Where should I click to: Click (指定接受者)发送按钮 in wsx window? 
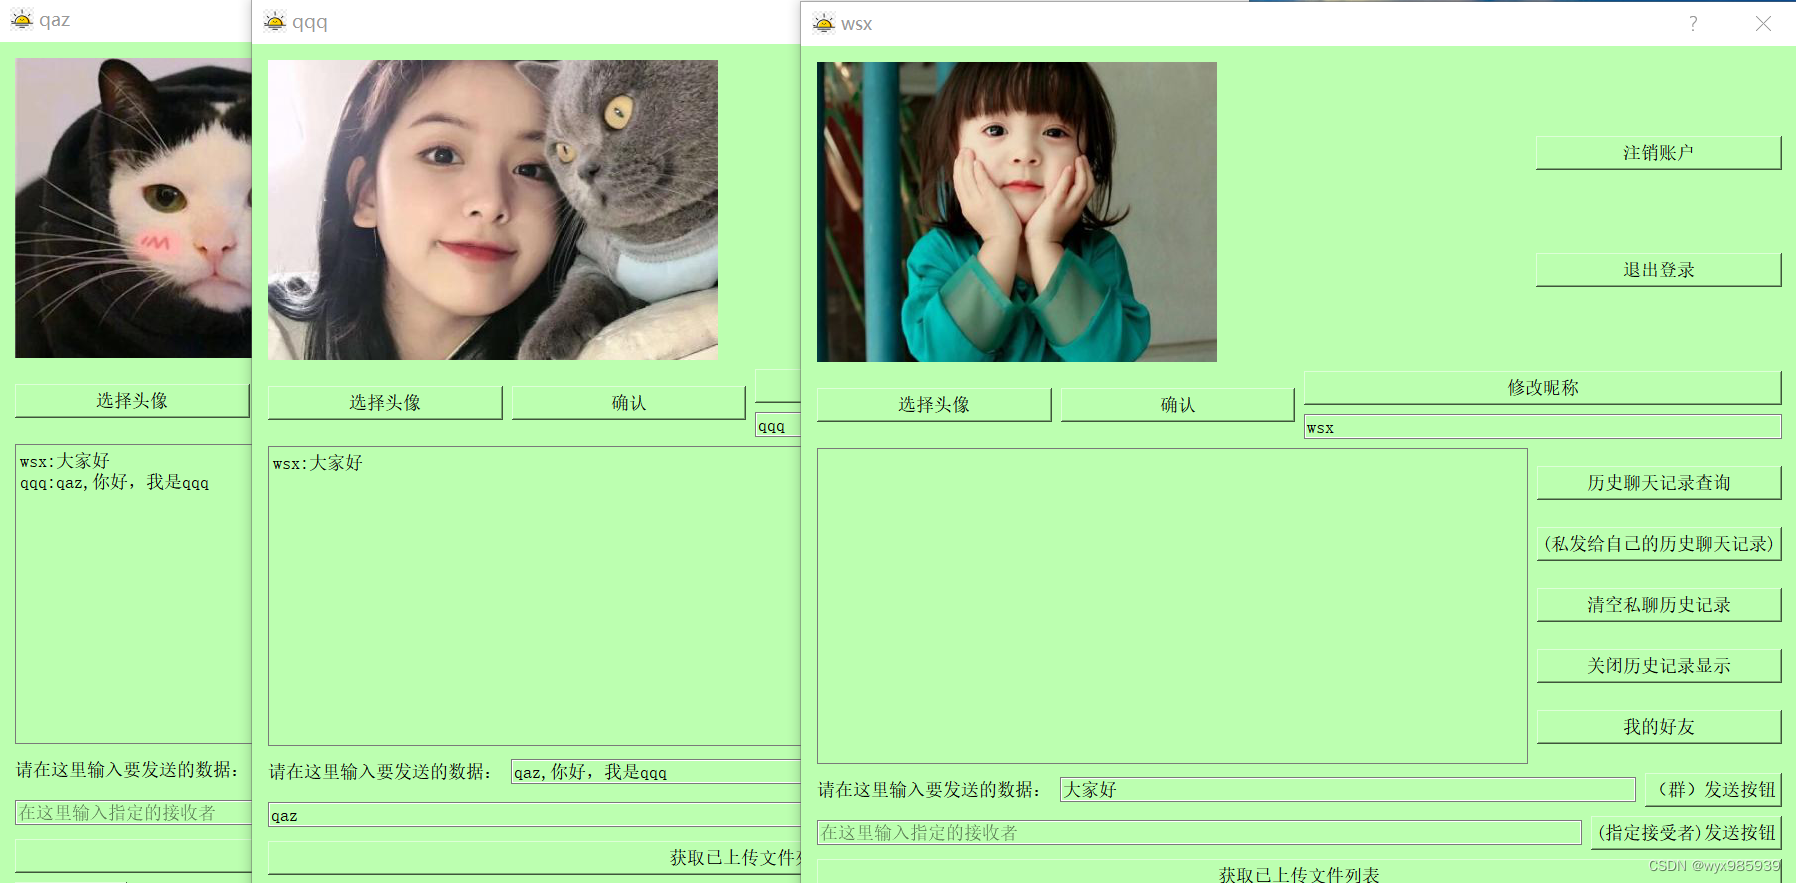pos(1686,832)
